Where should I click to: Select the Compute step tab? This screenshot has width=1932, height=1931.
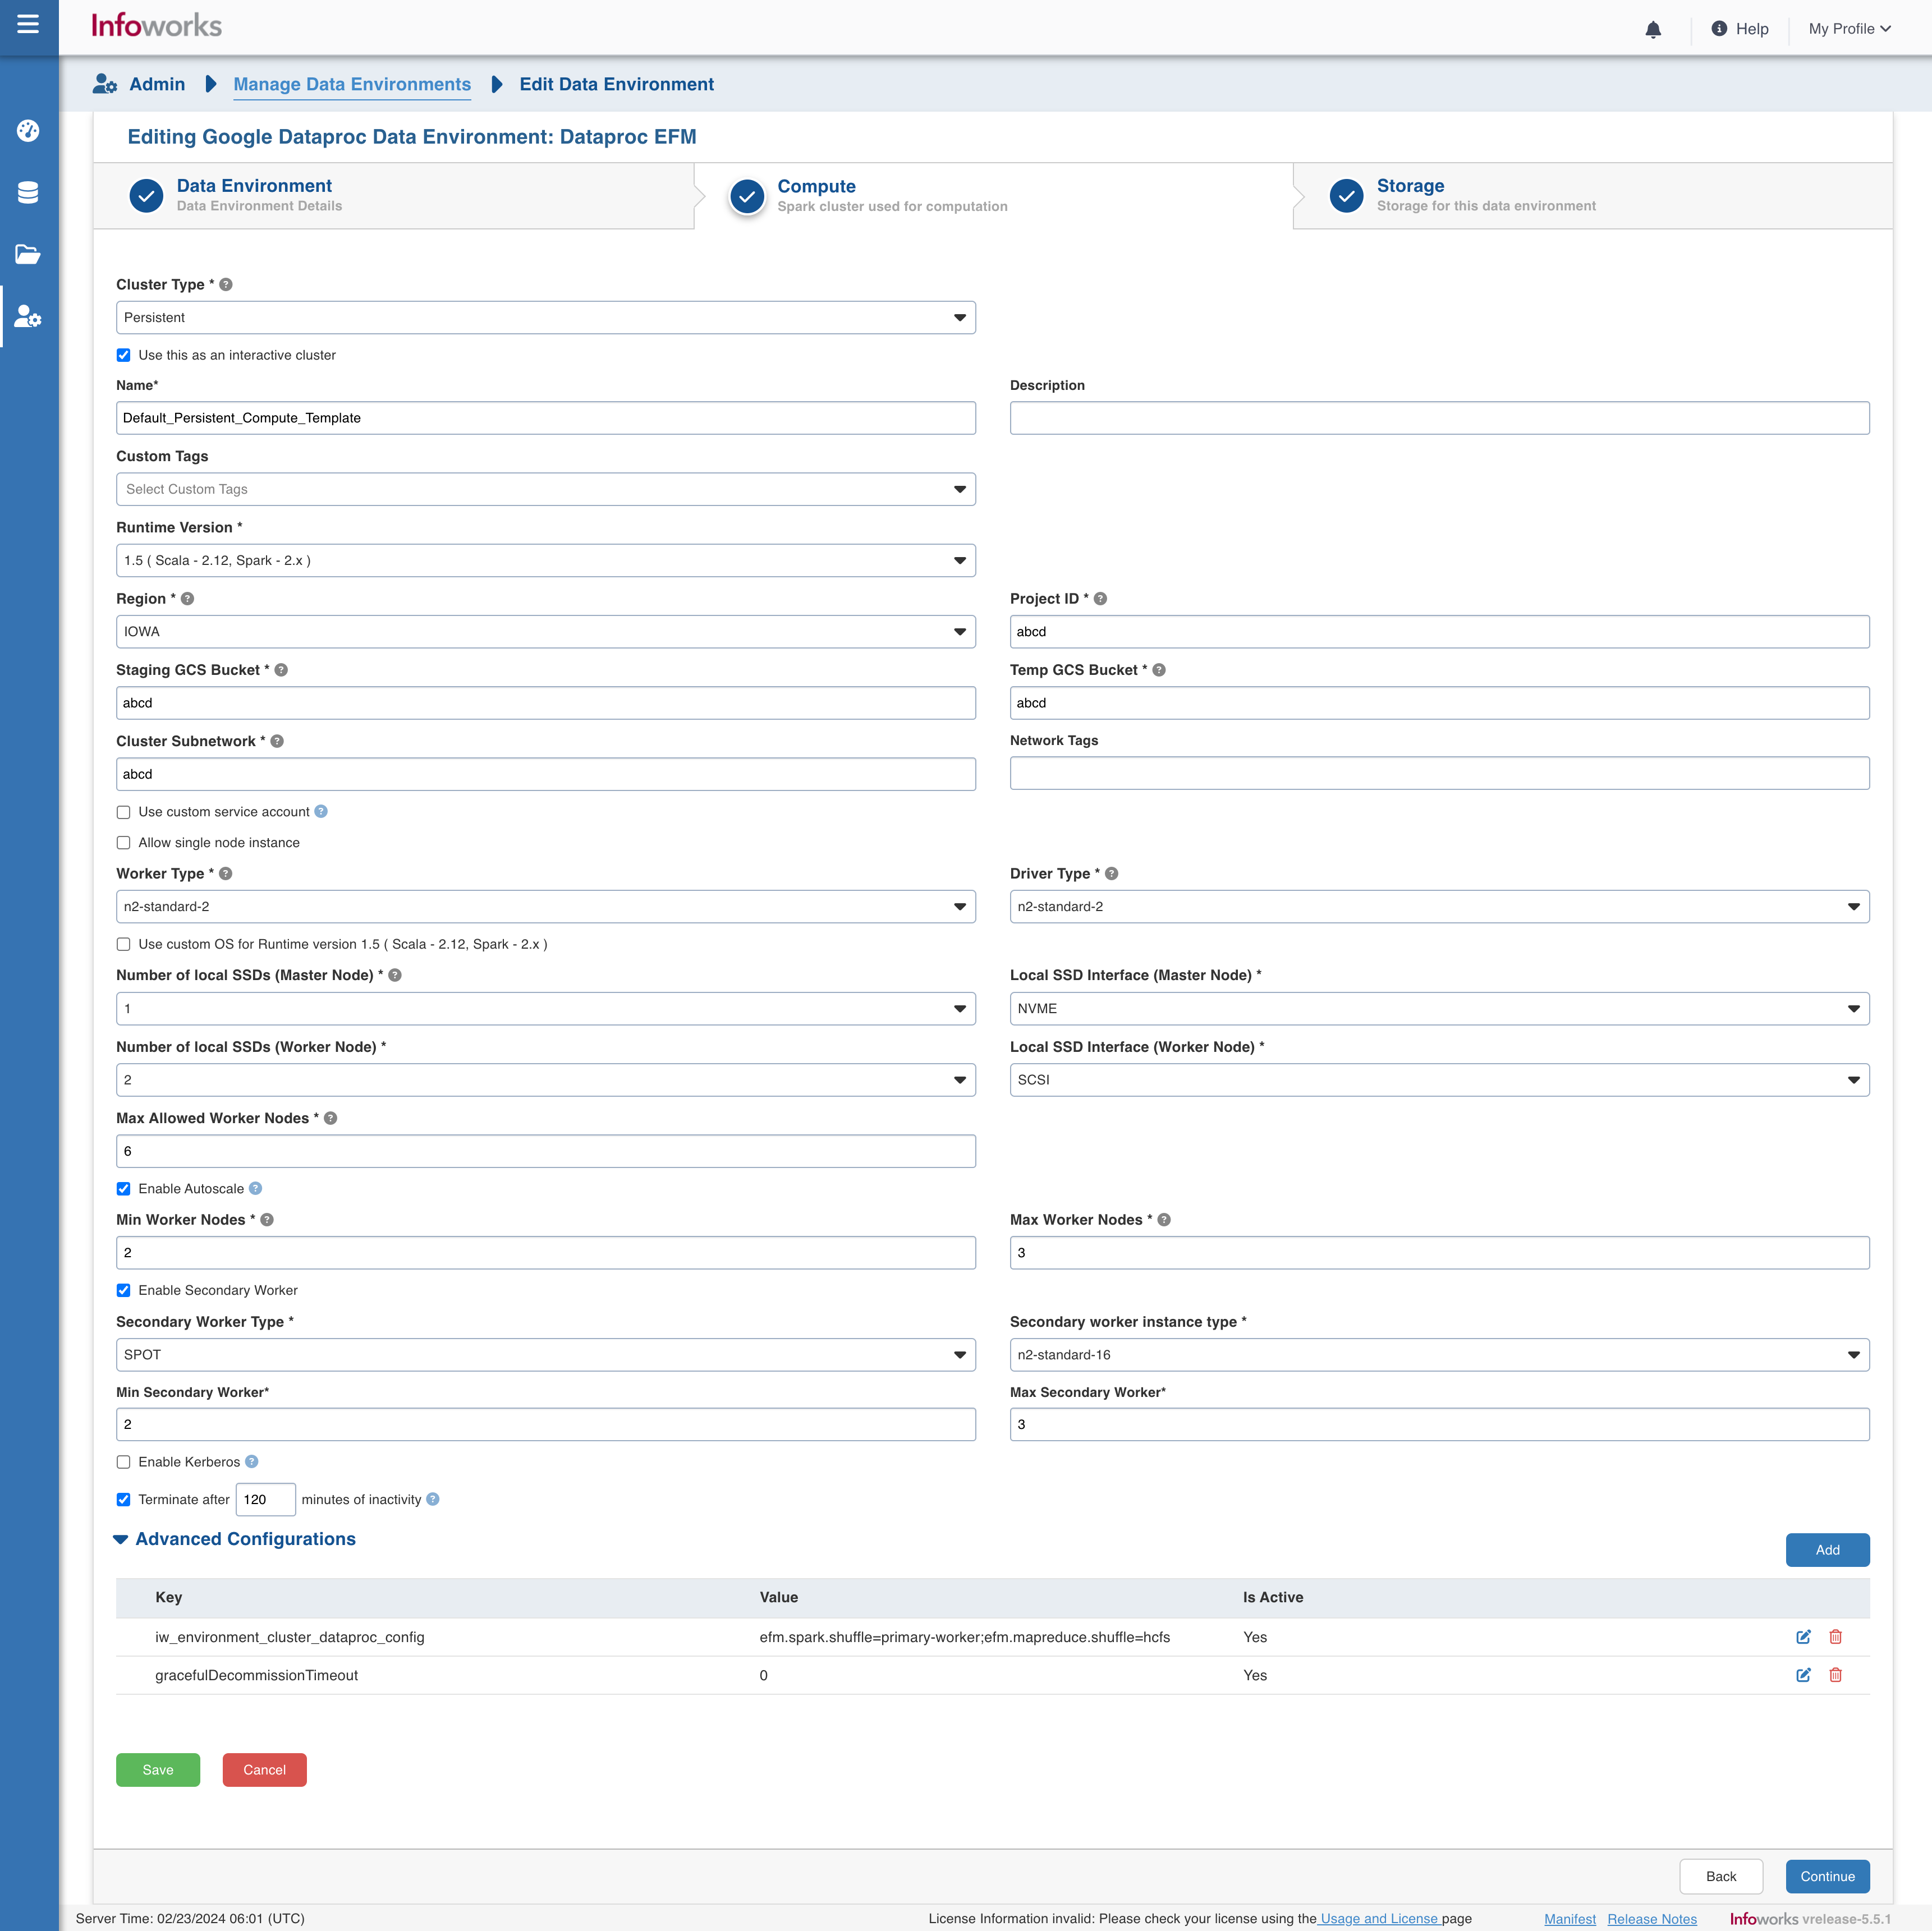pos(993,196)
